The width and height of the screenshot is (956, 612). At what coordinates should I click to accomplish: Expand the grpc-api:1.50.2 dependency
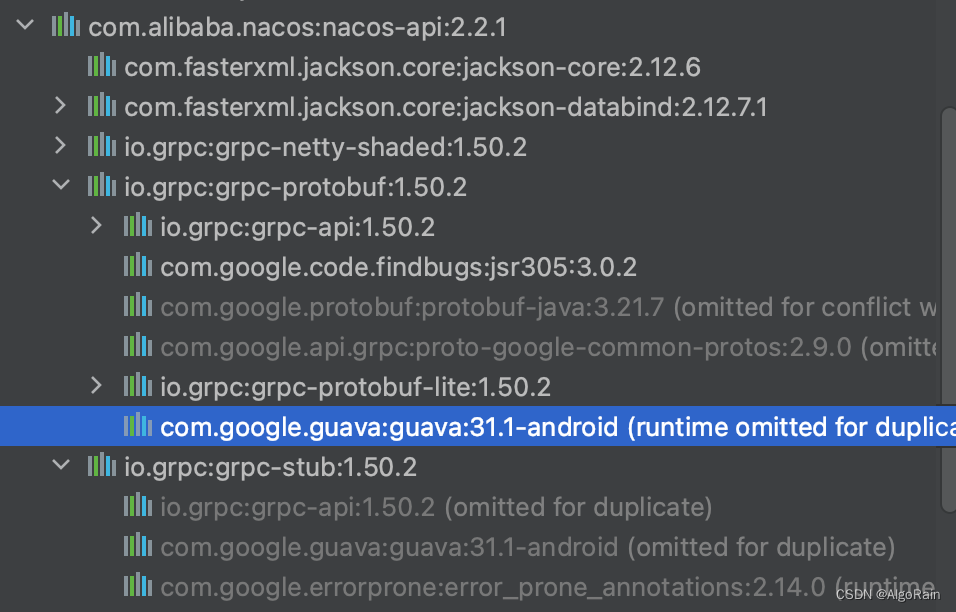(x=96, y=226)
